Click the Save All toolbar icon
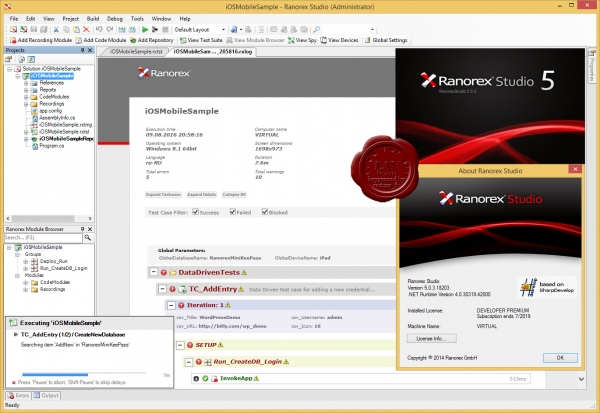 tap(44, 29)
